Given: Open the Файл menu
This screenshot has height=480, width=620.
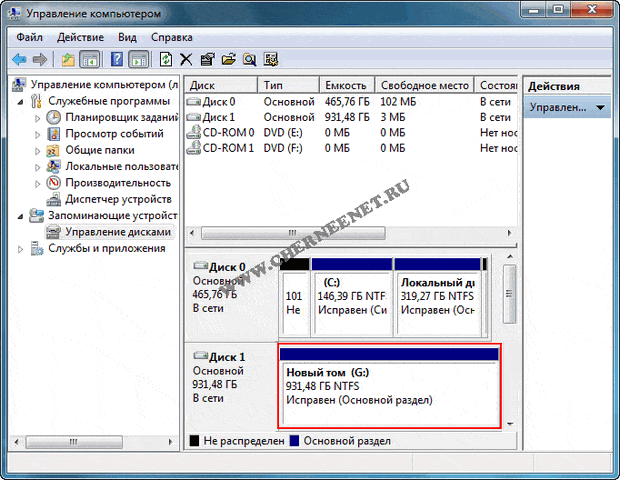Looking at the screenshot, I should click(29, 37).
